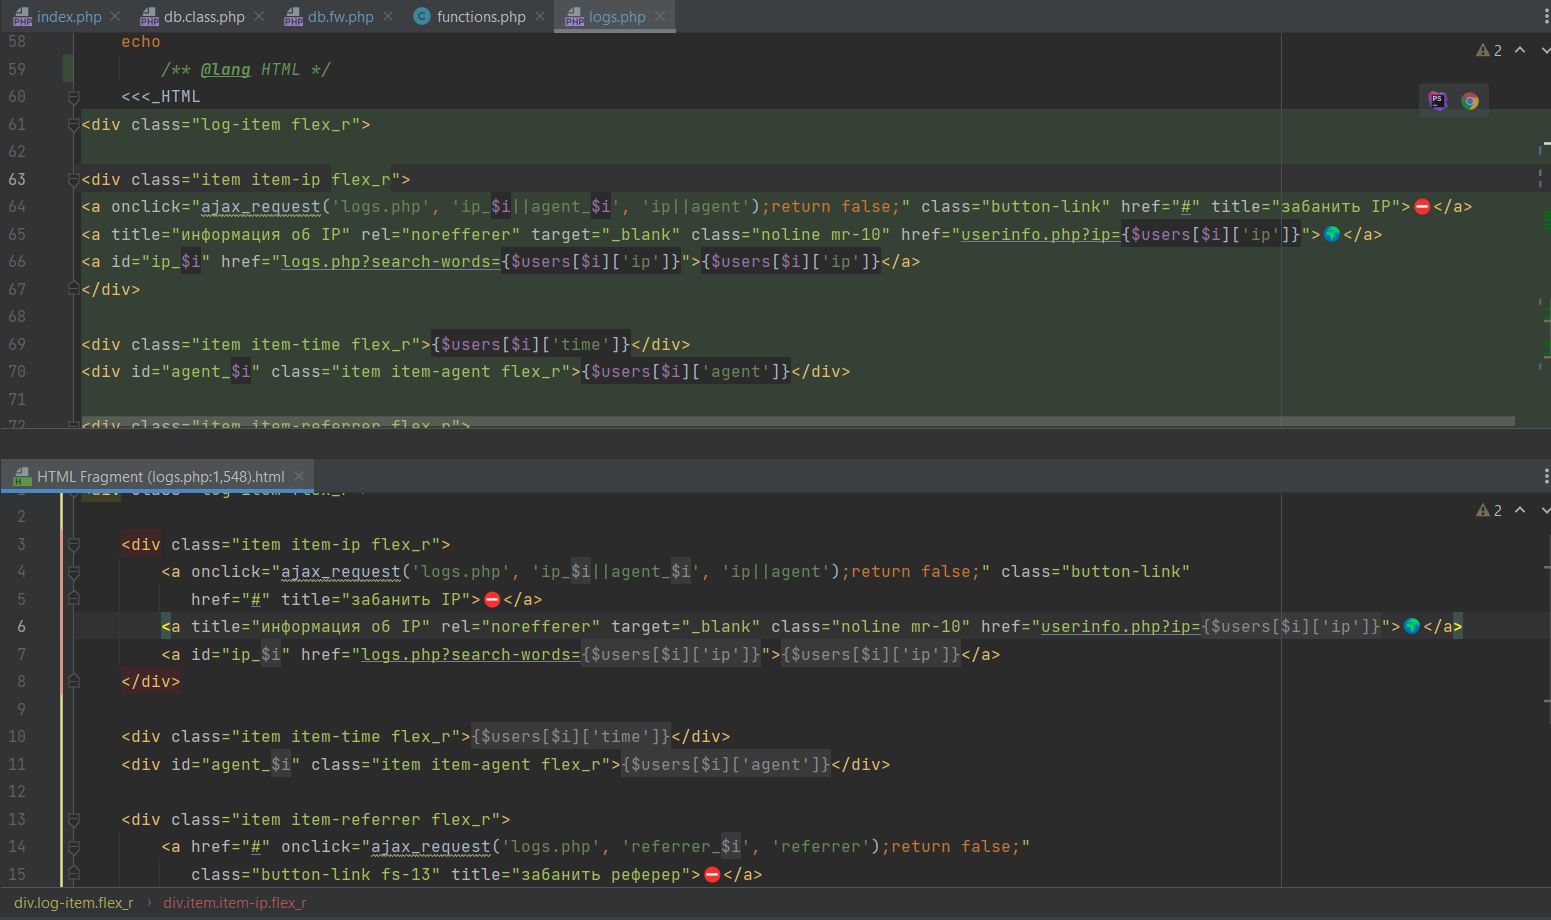
Task: Click the <<<_HTML heredoc opener on line 60
Action: click(x=161, y=97)
